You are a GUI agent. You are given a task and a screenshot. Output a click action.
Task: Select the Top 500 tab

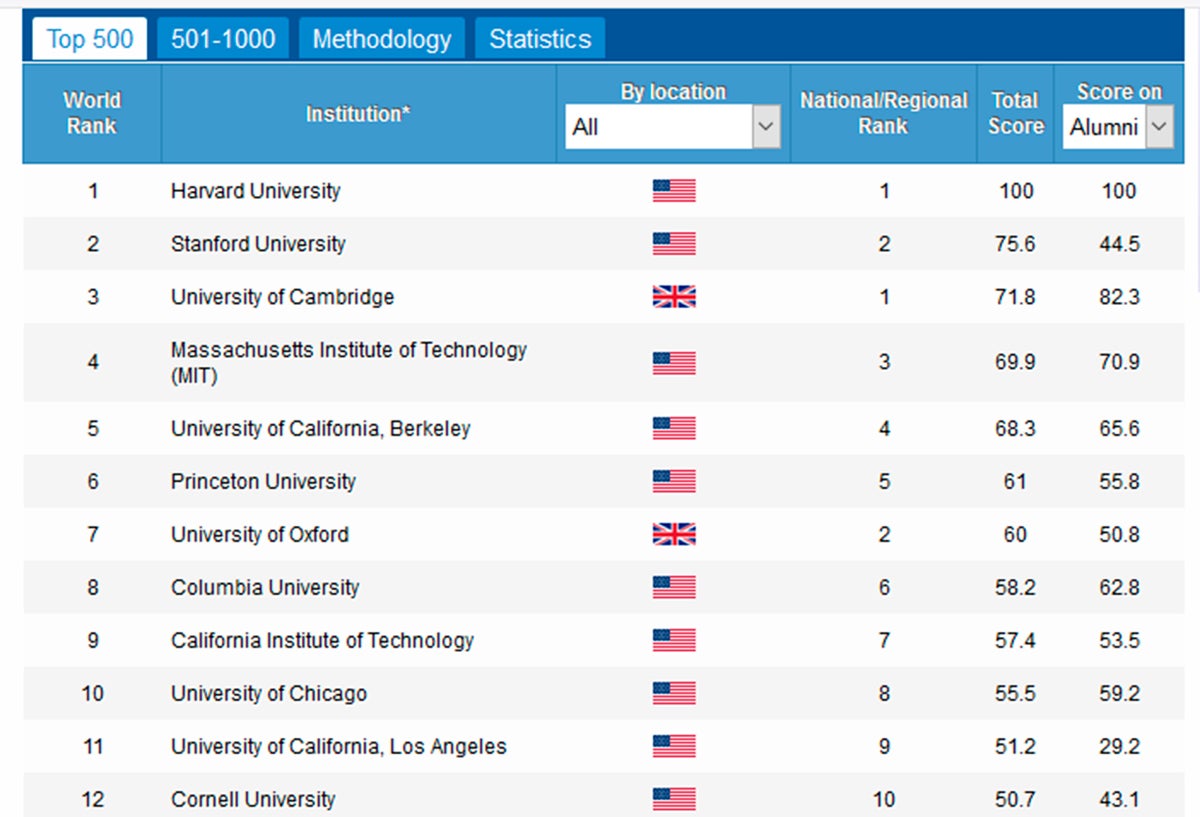coord(90,39)
